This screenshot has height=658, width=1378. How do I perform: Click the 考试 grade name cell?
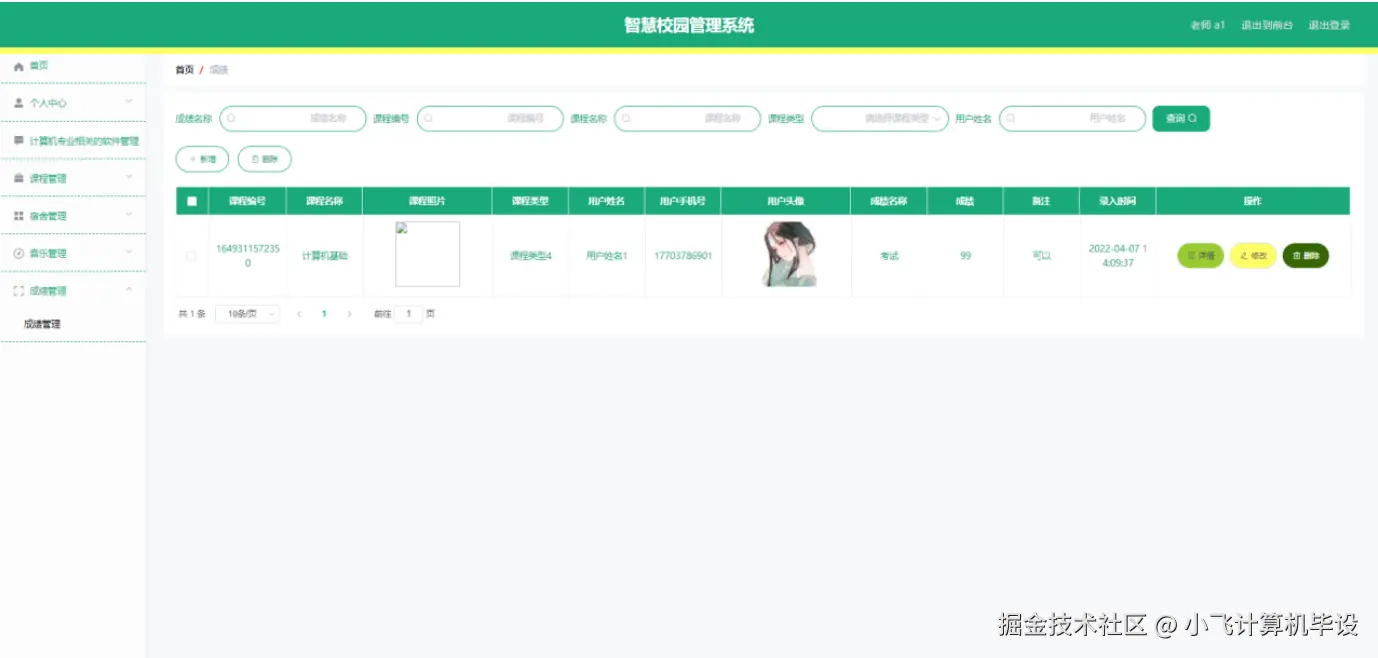coord(889,256)
